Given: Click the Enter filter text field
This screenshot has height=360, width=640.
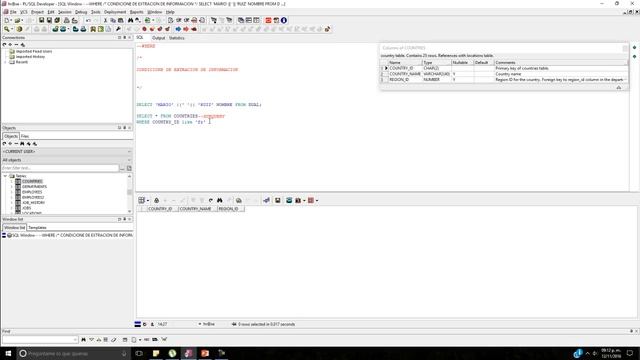Looking at the screenshot, I should tap(60, 168).
